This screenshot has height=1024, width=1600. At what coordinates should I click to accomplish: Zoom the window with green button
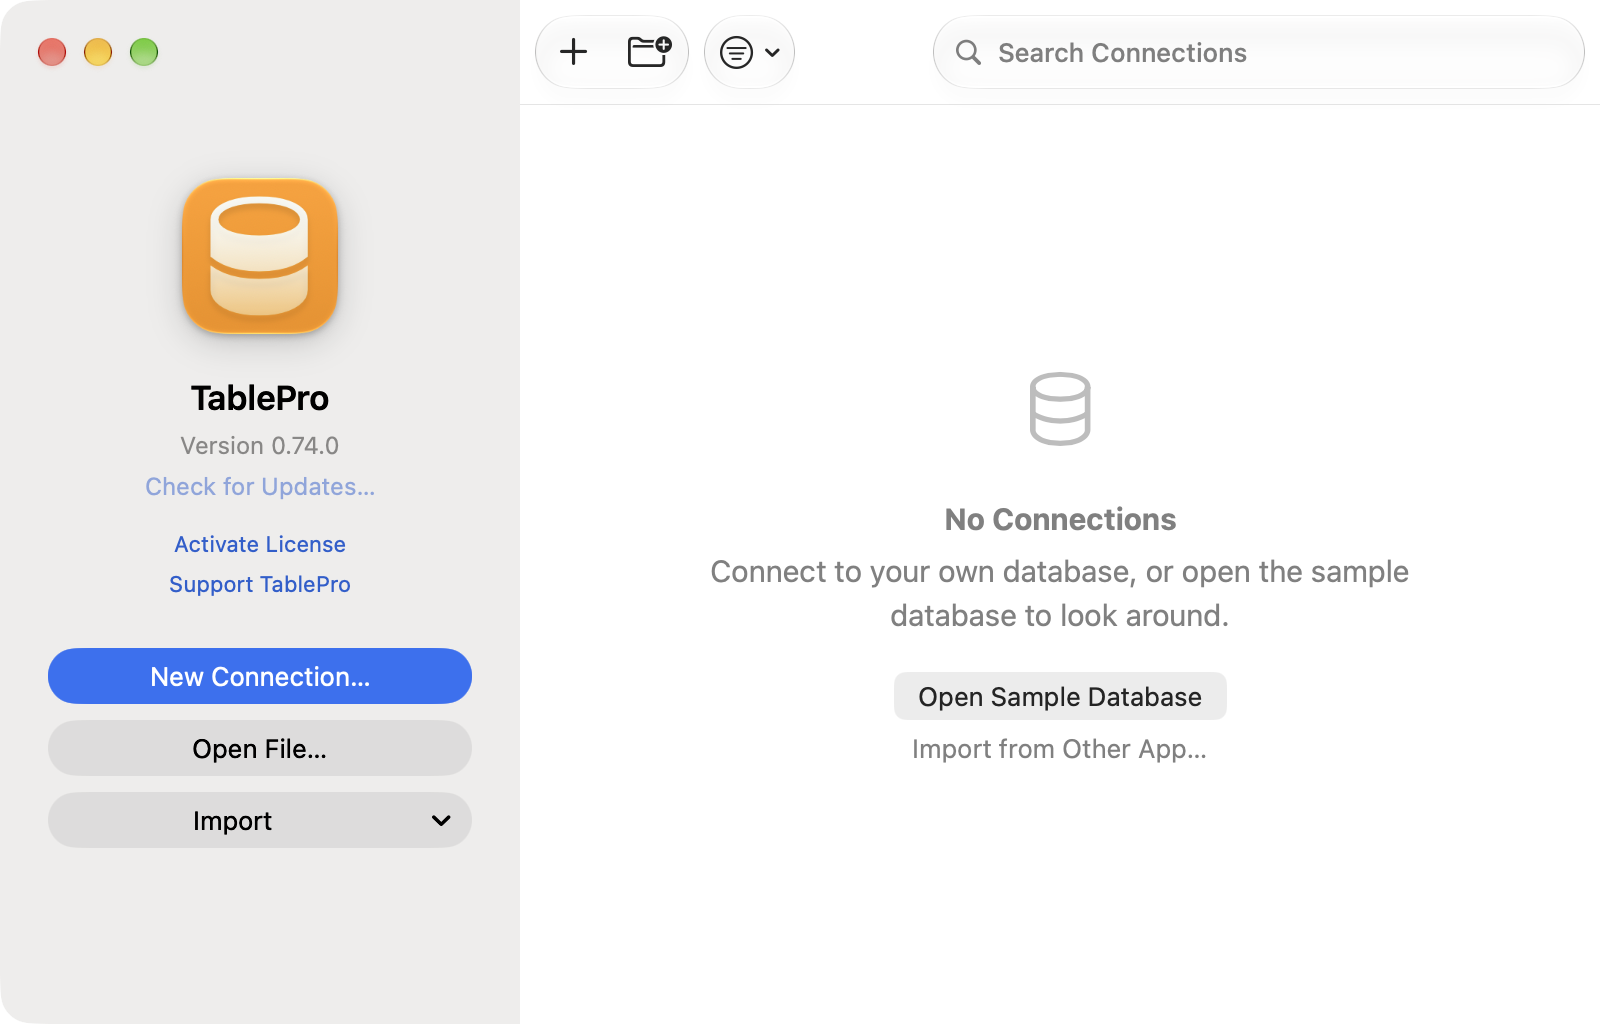(x=144, y=52)
